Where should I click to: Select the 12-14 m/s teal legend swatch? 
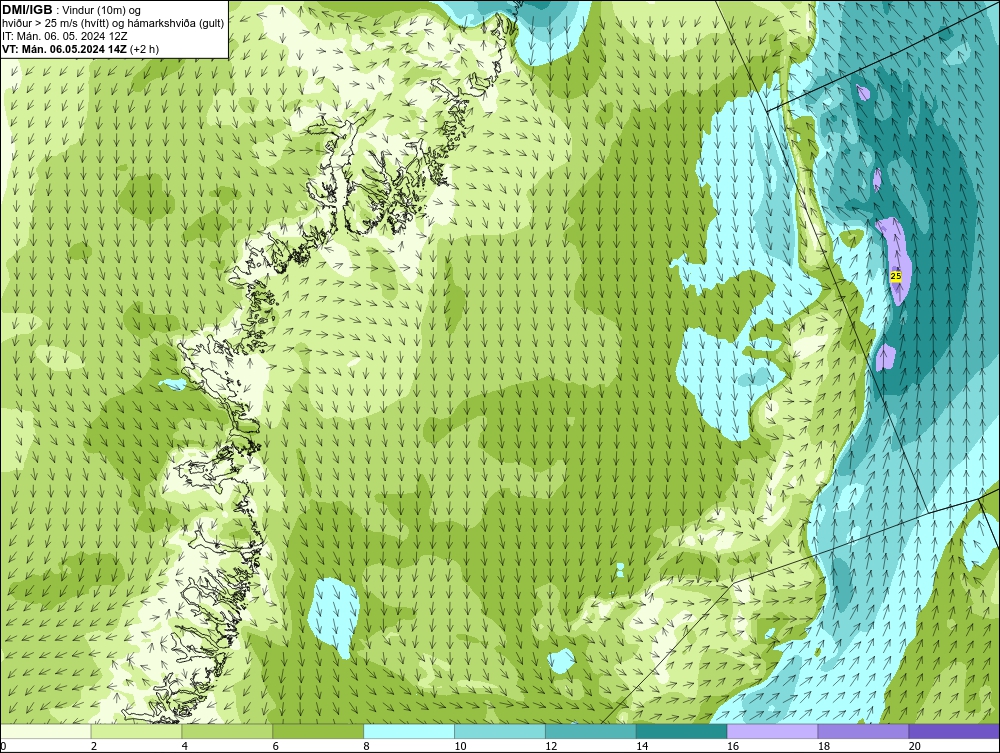(x=591, y=731)
